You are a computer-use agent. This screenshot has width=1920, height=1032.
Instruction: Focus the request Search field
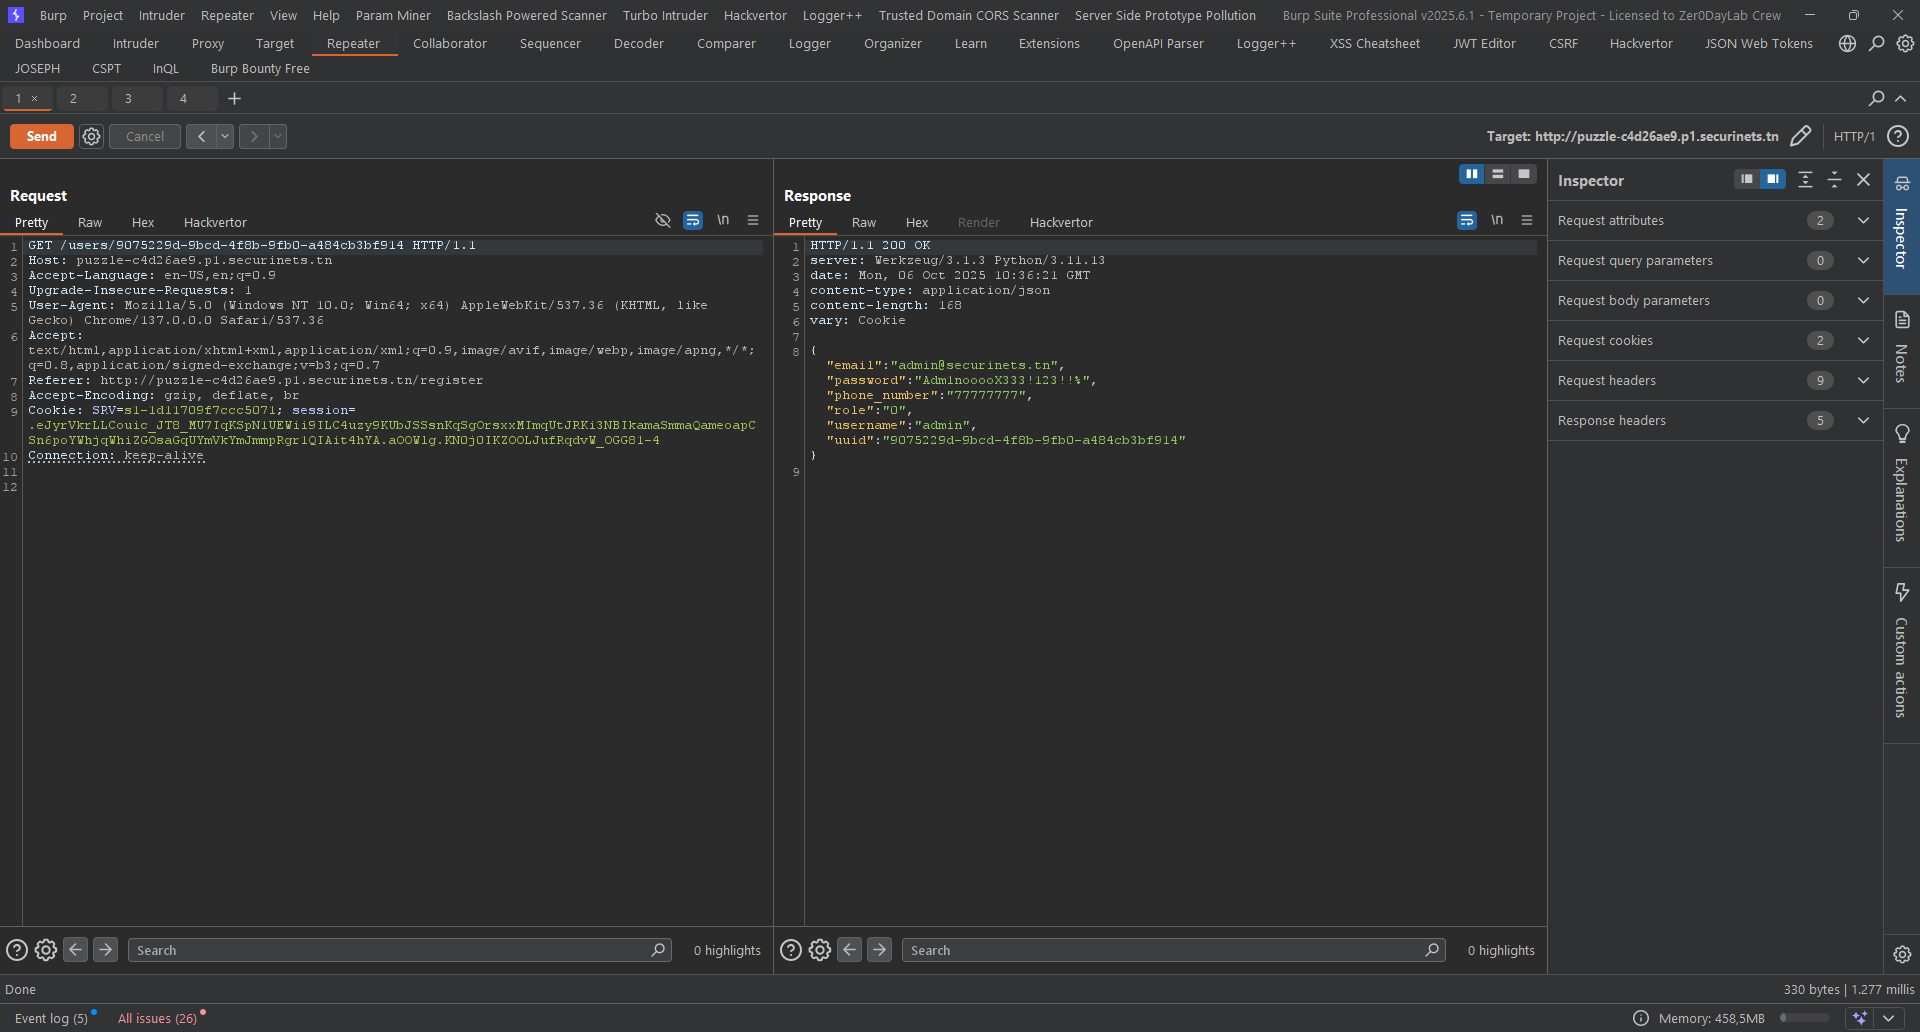tap(398, 950)
